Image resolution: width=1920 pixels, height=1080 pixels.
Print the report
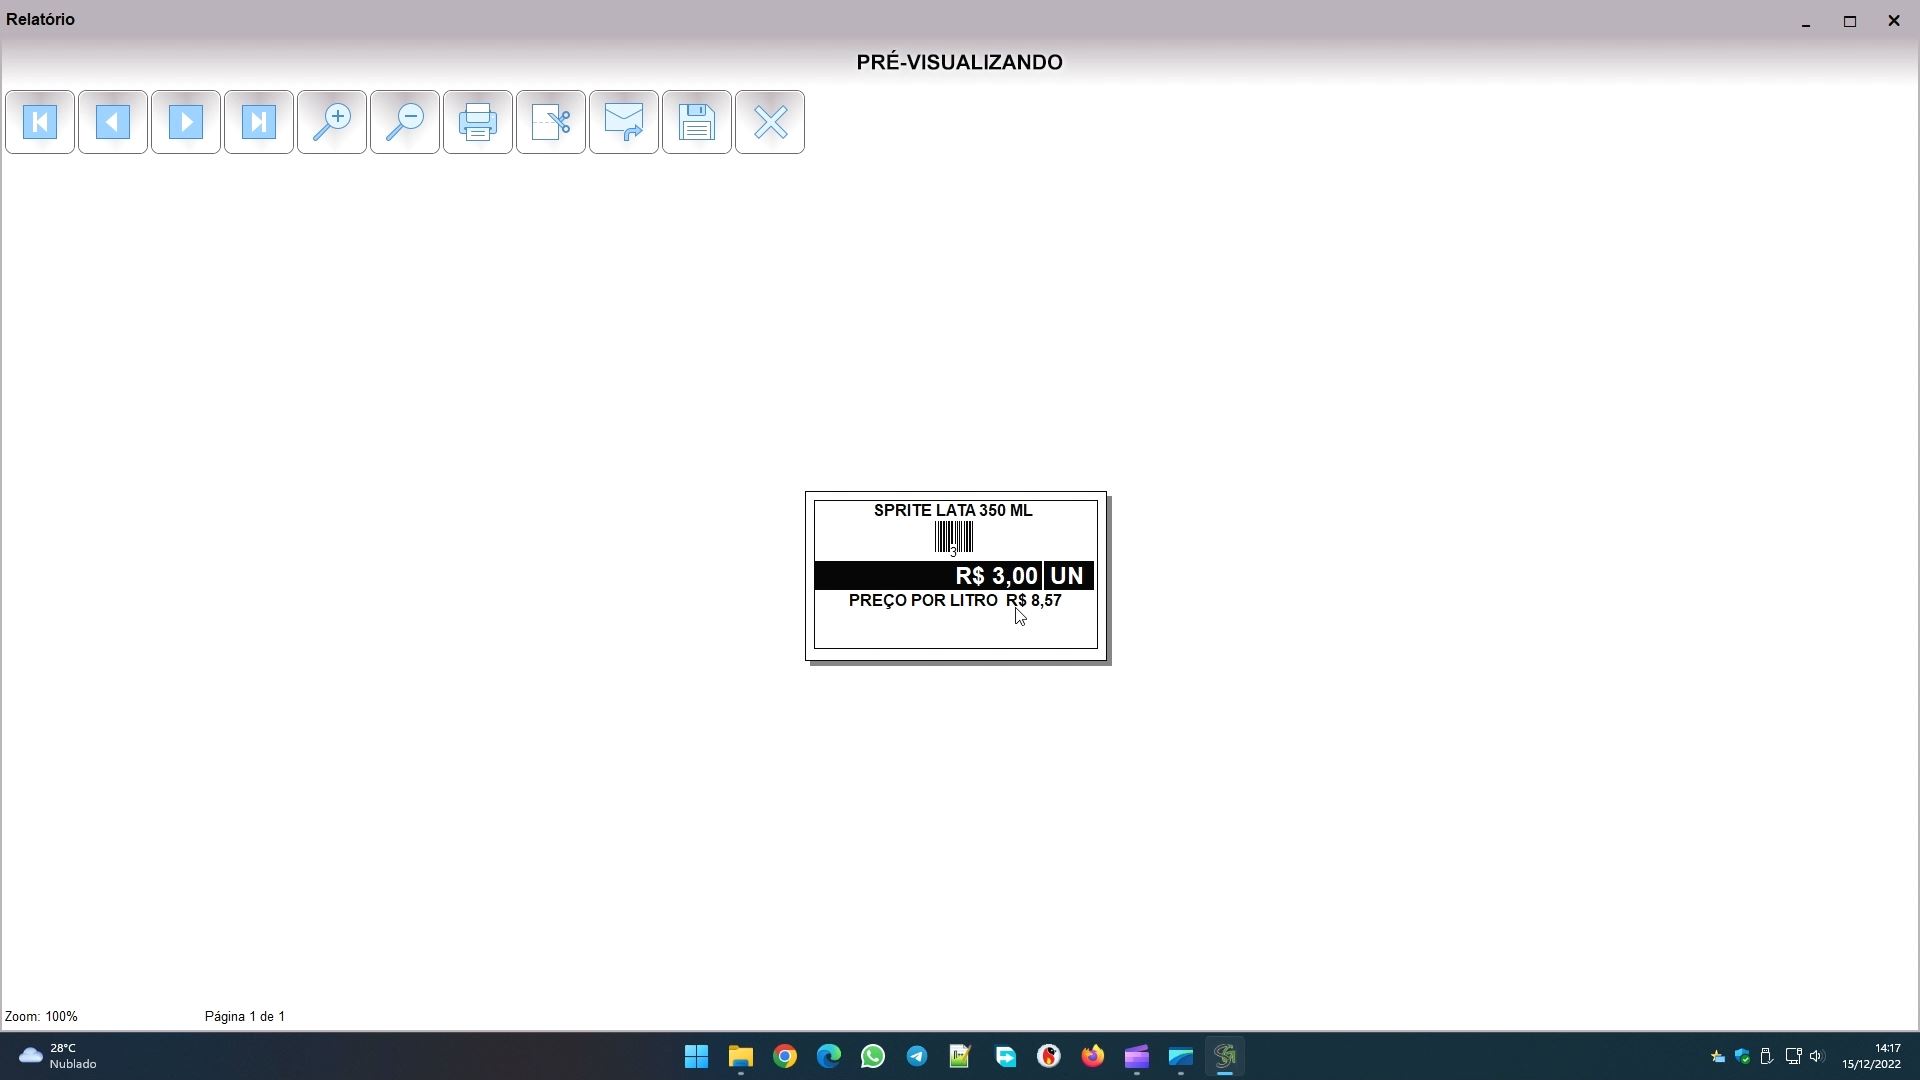tap(478, 122)
